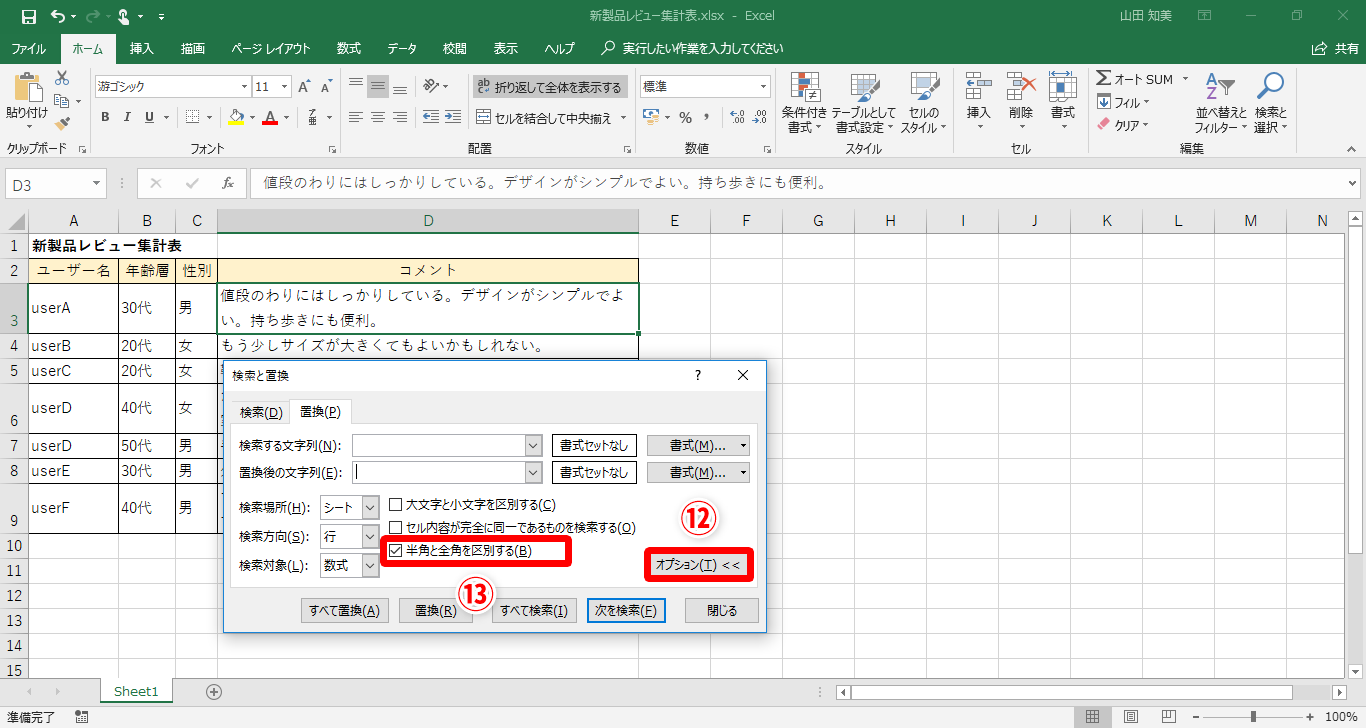Open Format as Table (テーブルとして書式設定)
The height and width of the screenshot is (728, 1366).
tap(863, 103)
